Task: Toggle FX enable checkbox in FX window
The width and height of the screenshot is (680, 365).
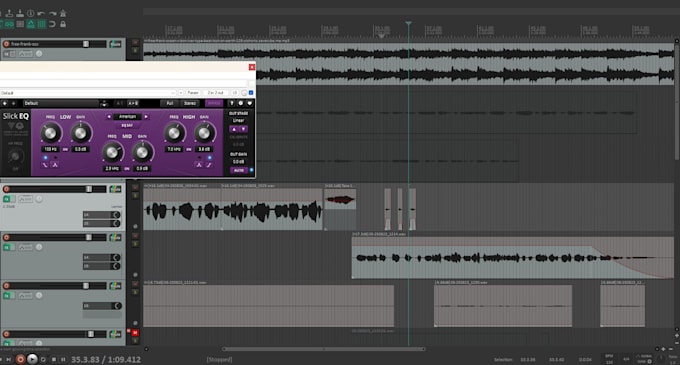Action: click(x=251, y=93)
